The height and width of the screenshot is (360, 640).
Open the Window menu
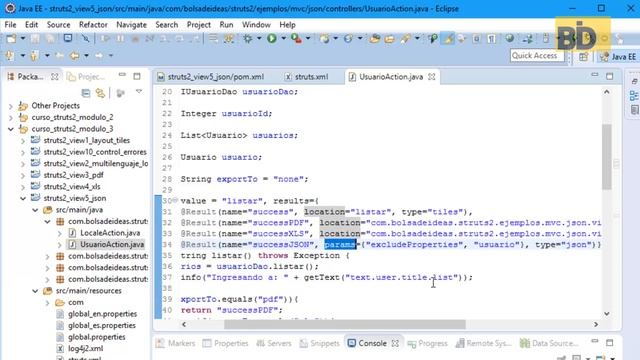tap(256, 25)
